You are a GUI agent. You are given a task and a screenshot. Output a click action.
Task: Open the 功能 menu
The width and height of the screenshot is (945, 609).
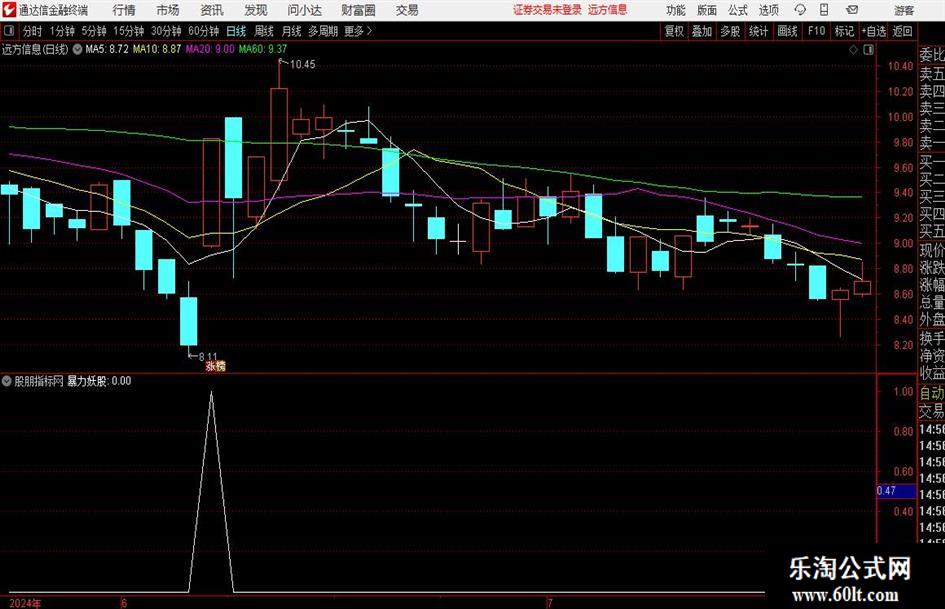click(x=676, y=10)
